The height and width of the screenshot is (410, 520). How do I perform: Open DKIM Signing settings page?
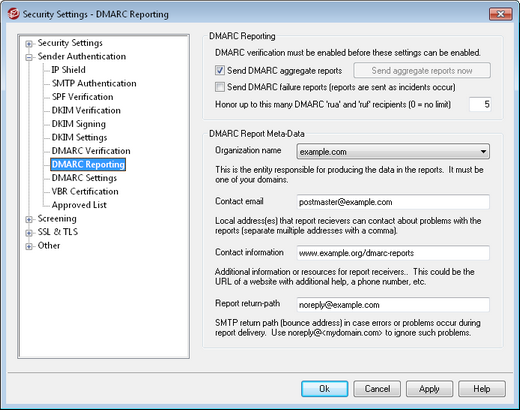coord(79,124)
